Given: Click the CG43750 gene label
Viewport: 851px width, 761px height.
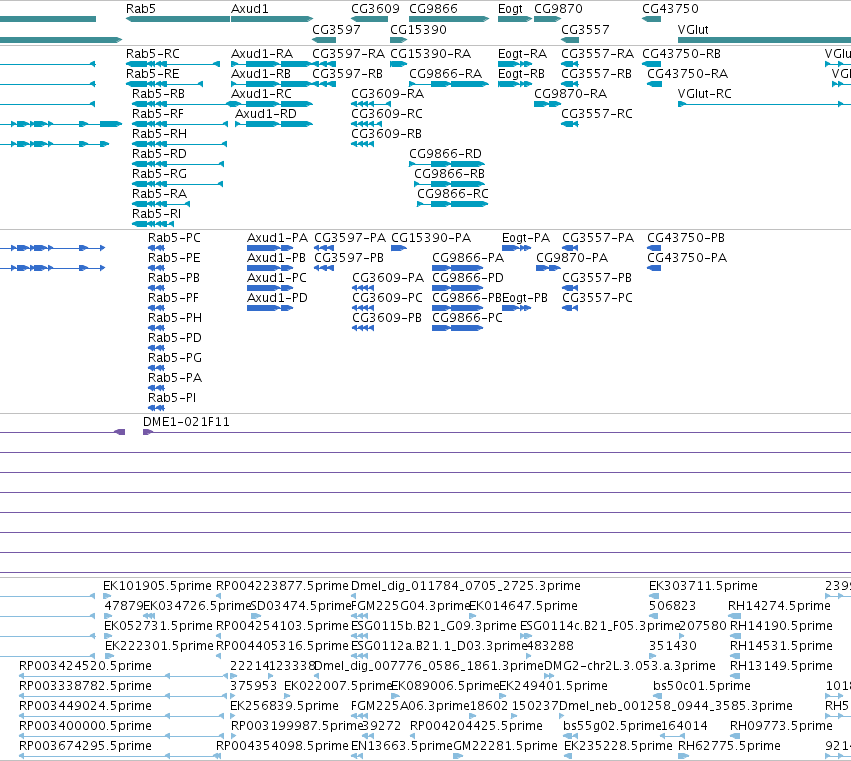Looking at the screenshot, I should pos(670,9).
